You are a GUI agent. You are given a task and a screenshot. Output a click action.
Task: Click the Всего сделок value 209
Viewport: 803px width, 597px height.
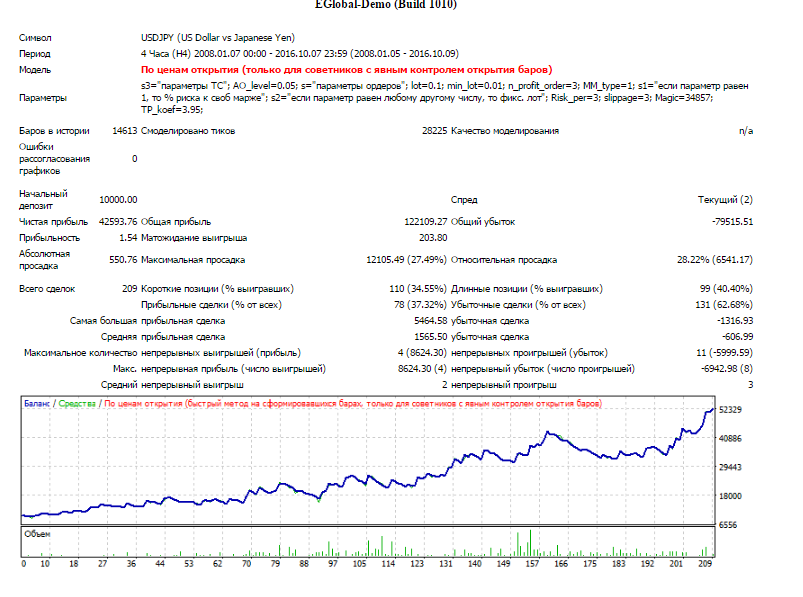(x=130, y=289)
